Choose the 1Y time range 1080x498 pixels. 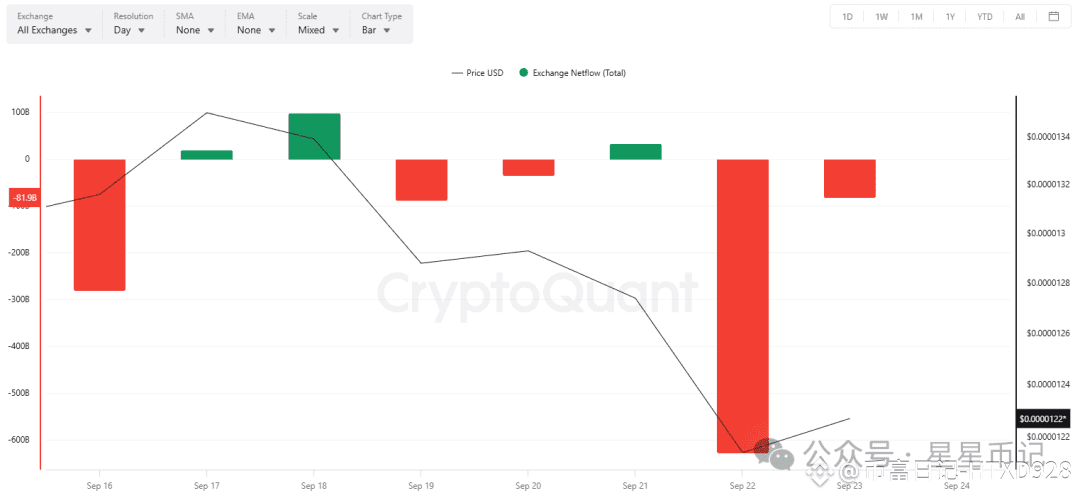(x=950, y=17)
